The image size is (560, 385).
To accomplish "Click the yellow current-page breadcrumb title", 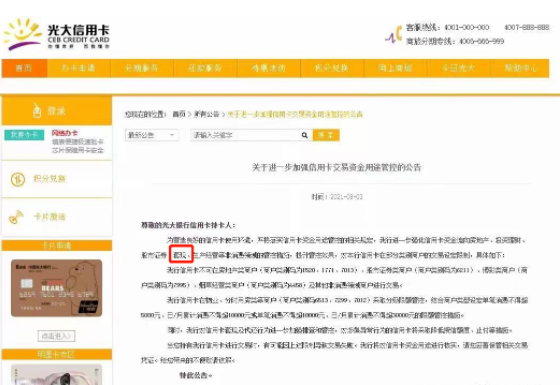I will 295,114.
